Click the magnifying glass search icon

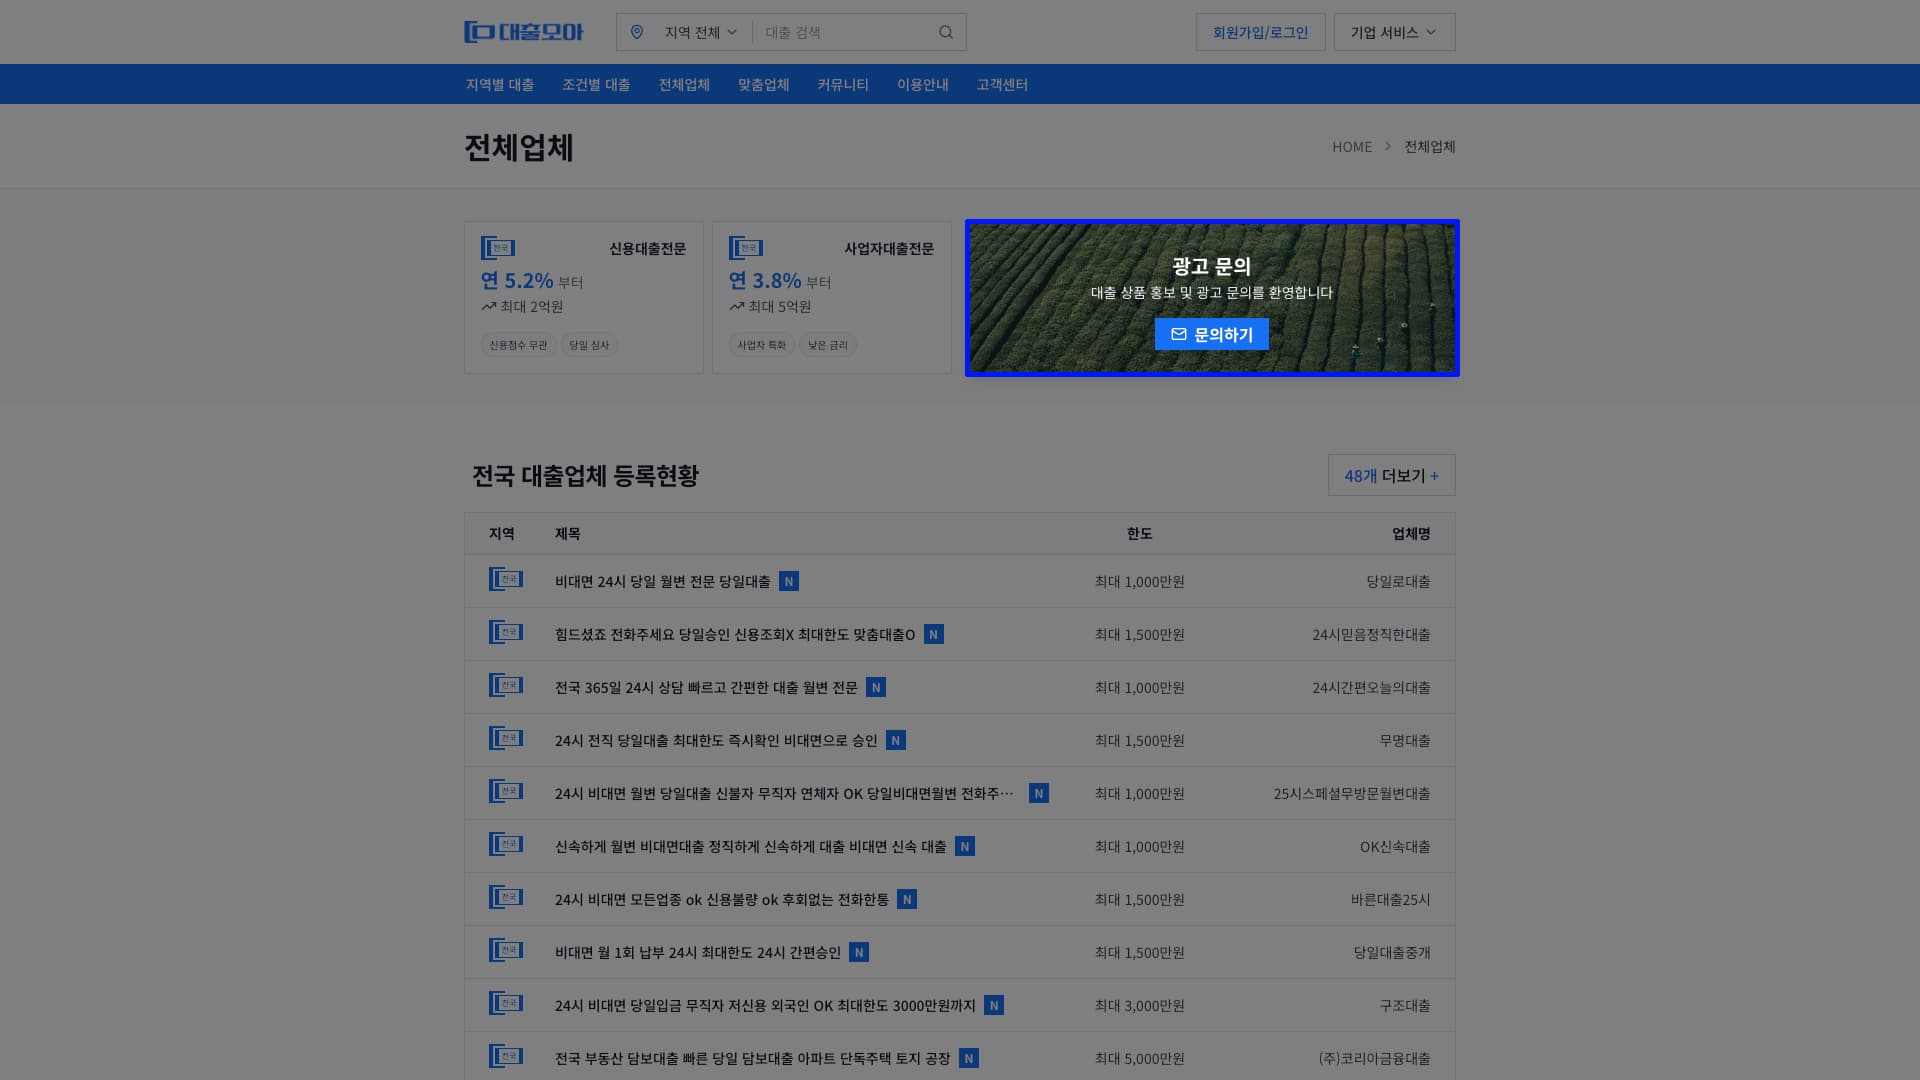[x=946, y=31]
